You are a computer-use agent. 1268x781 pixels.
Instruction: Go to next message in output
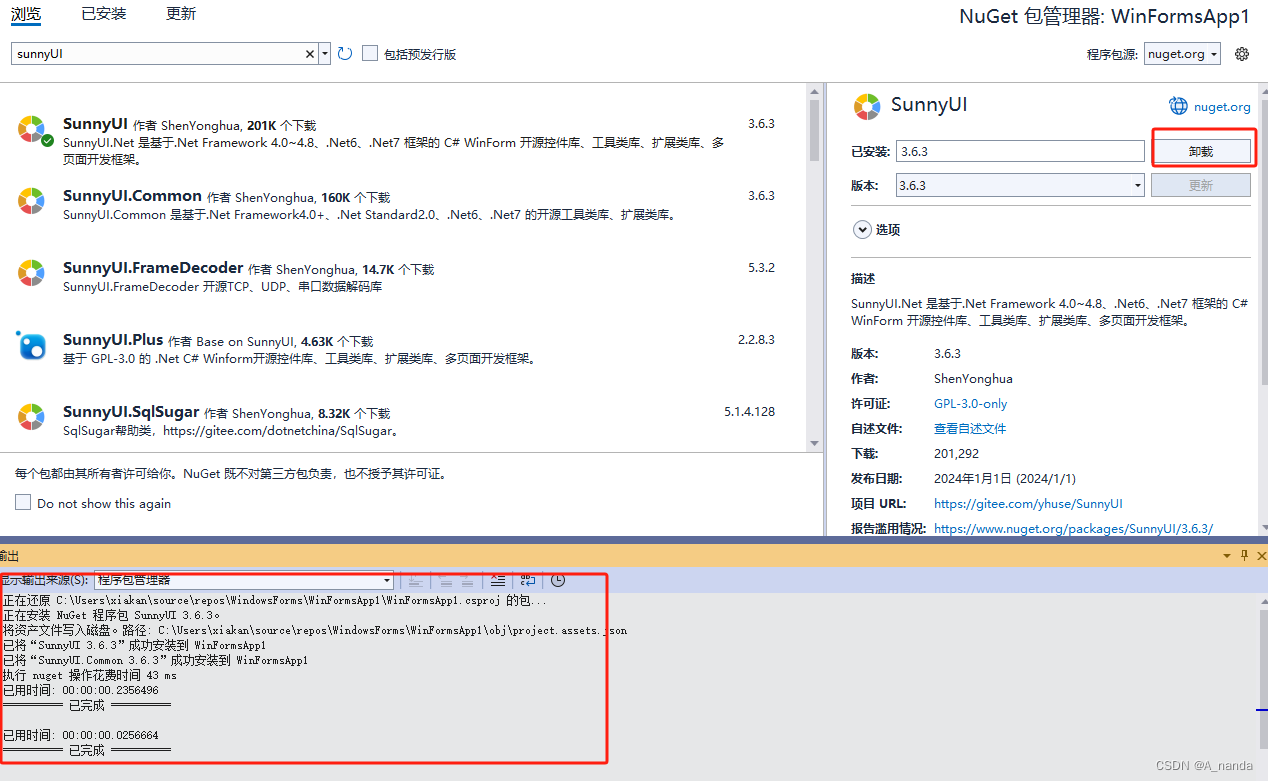467,580
